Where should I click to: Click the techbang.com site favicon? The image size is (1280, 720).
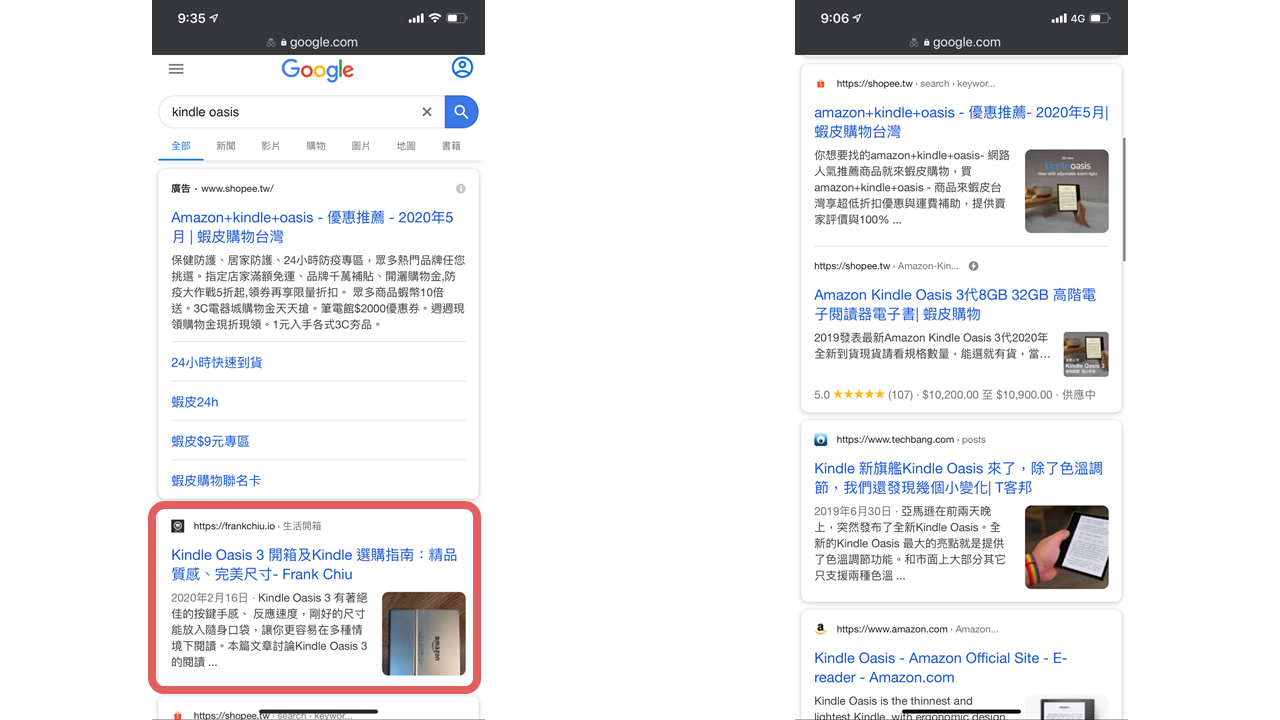tap(821, 439)
